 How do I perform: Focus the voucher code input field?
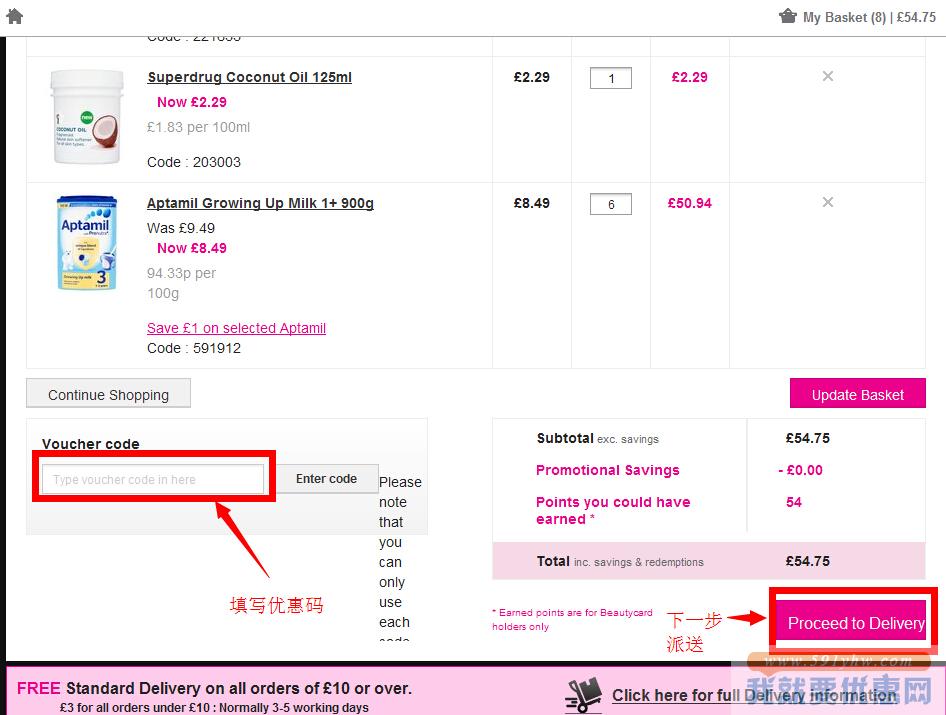pos(153,479)
